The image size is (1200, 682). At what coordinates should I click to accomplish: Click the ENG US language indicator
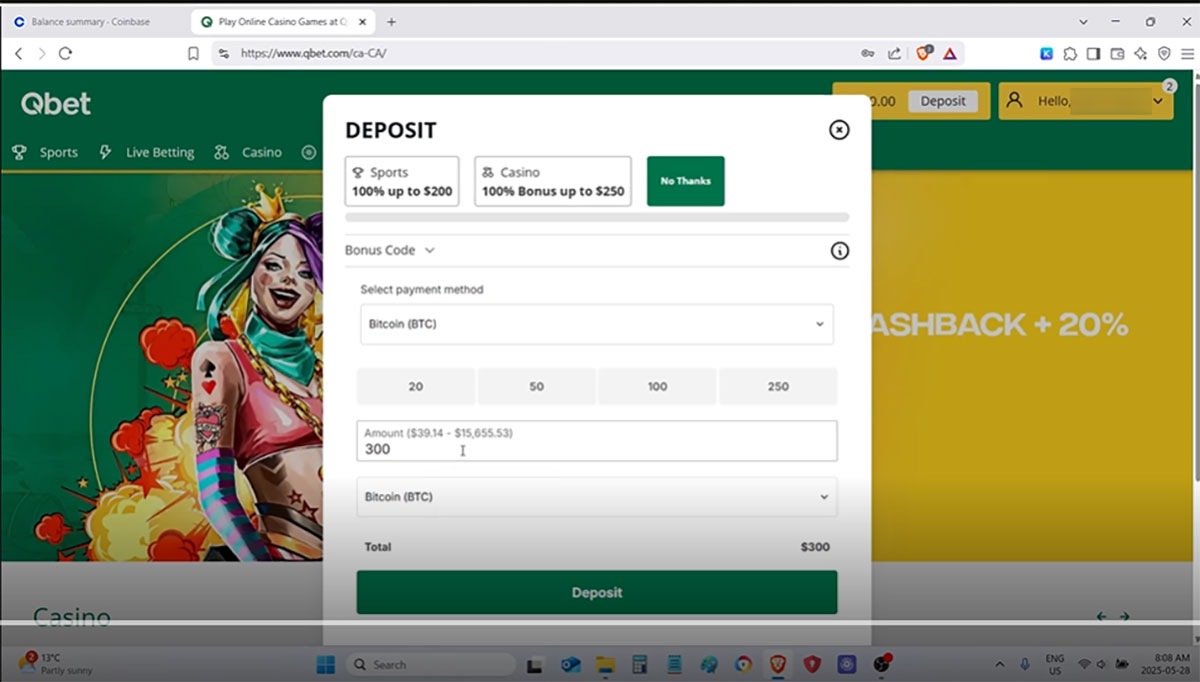[x=1055, y=663]
